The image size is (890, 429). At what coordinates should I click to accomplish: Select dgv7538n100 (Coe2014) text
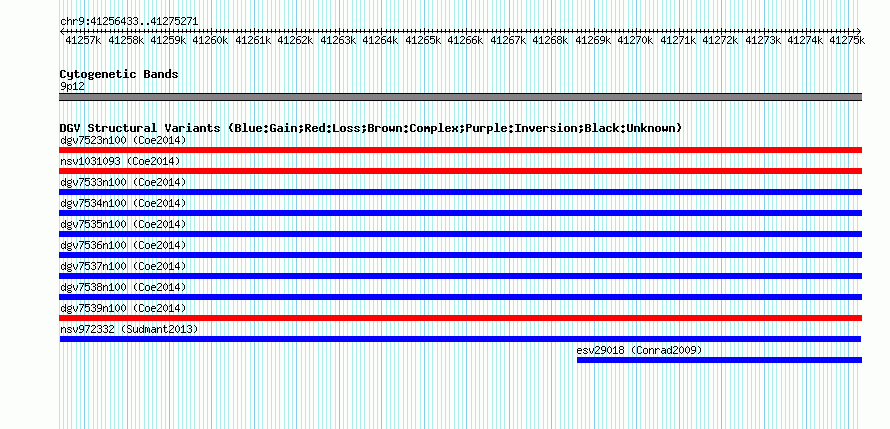point(123,287)
